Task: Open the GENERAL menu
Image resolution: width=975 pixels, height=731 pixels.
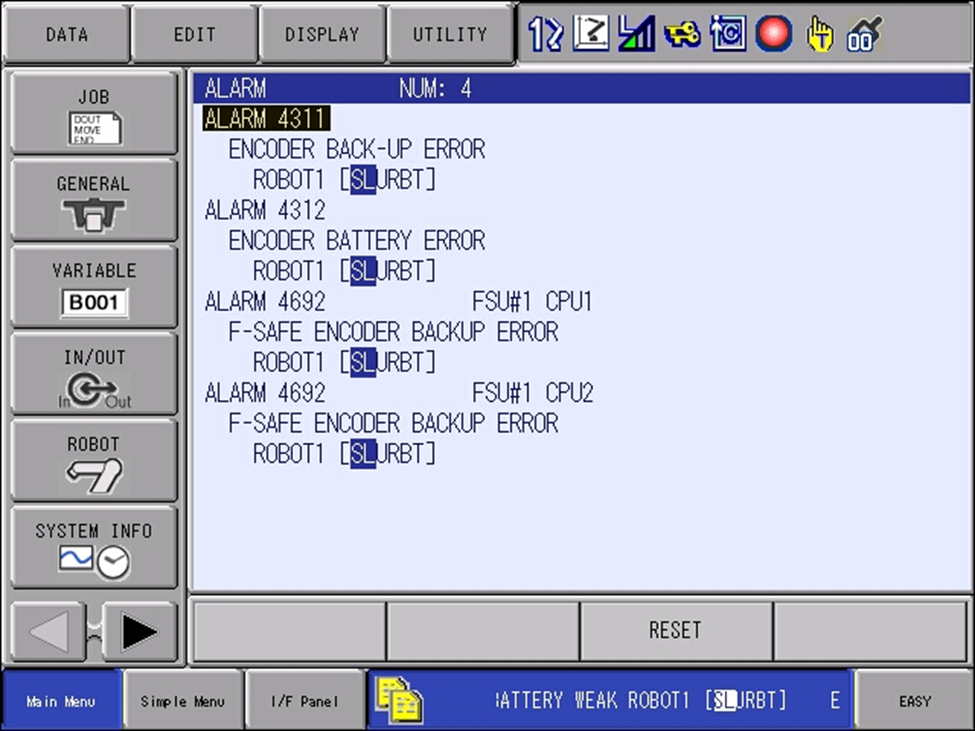Action: pos(94,200)
